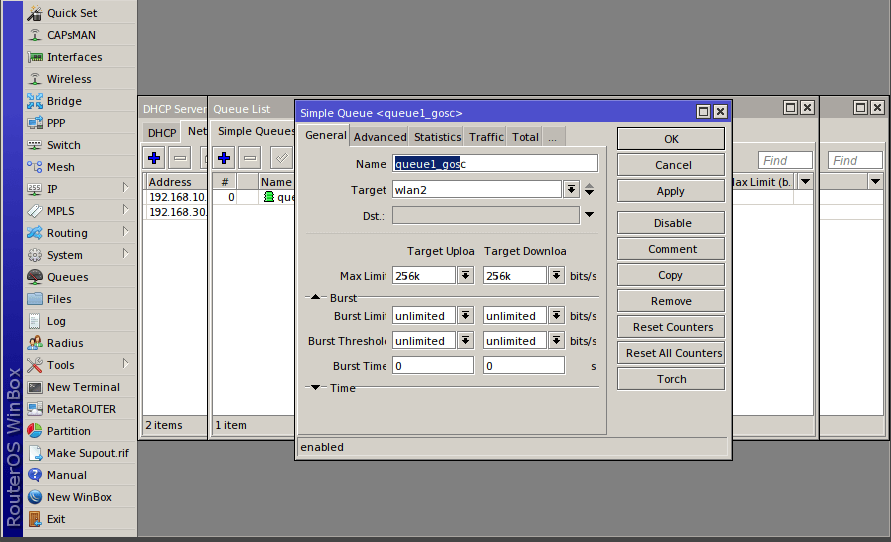Remove selected queue with minus button
Screen dimensions: 891x542
(250, 158)
